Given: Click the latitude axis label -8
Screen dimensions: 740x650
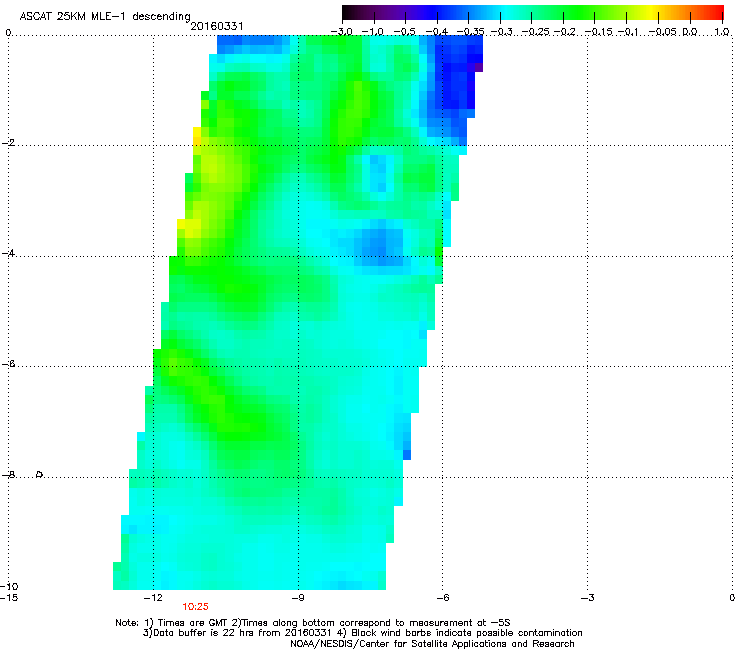Looking at the screenshot, I should pyautogui.click(x=8, y=475).
